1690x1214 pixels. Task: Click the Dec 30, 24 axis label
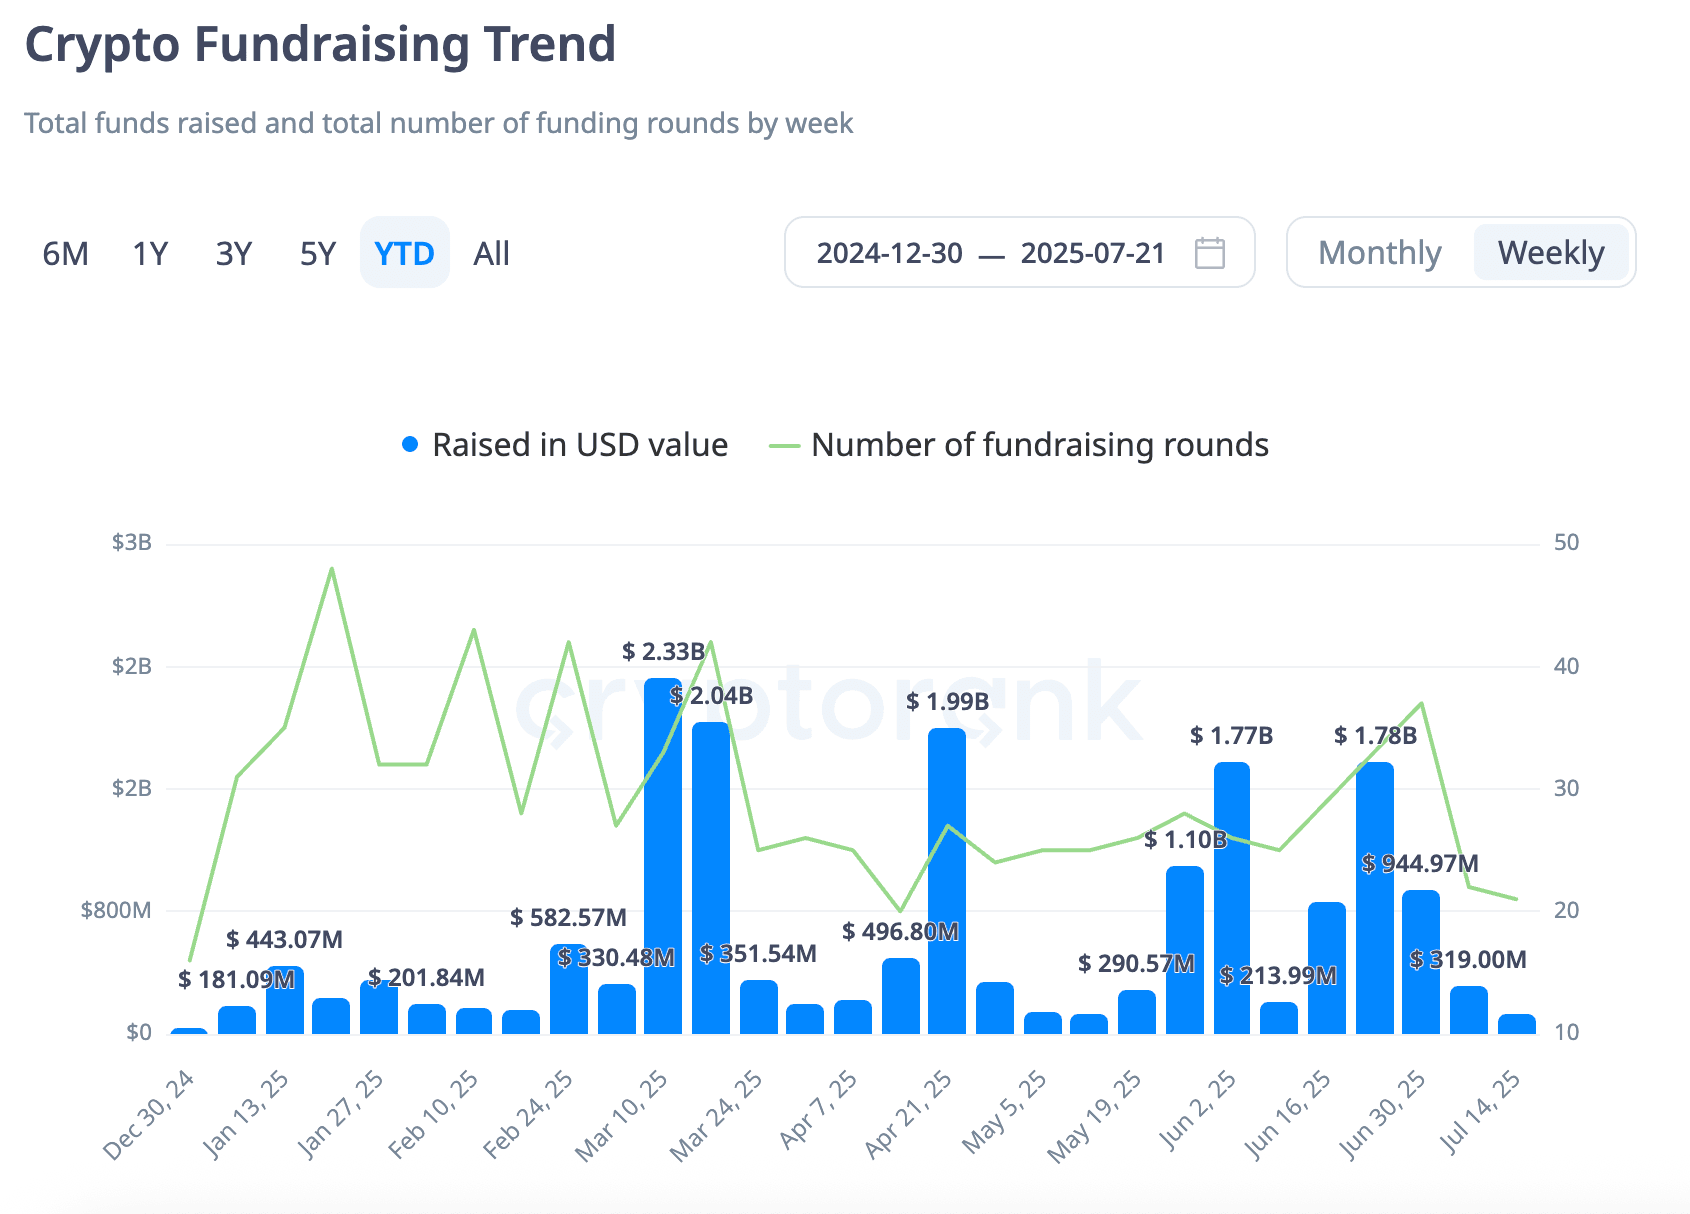coord(150,1114)
